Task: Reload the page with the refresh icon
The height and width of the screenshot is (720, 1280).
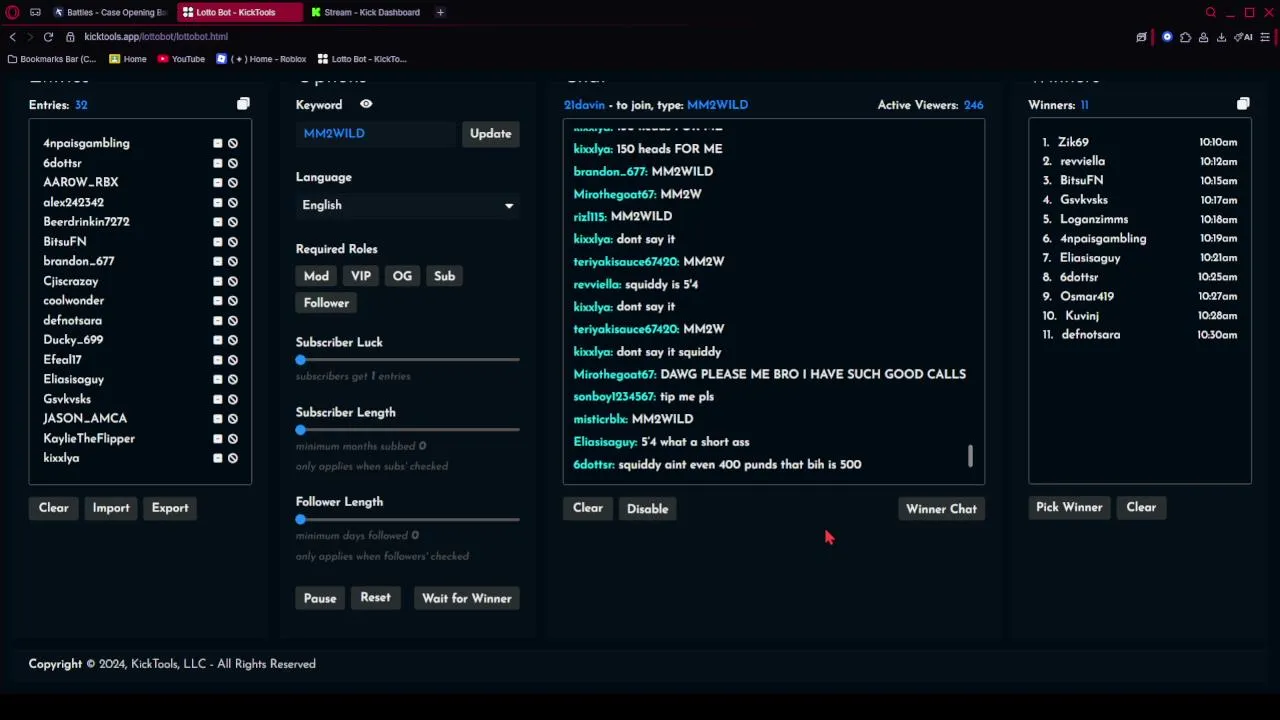Action: pos(48,37)
